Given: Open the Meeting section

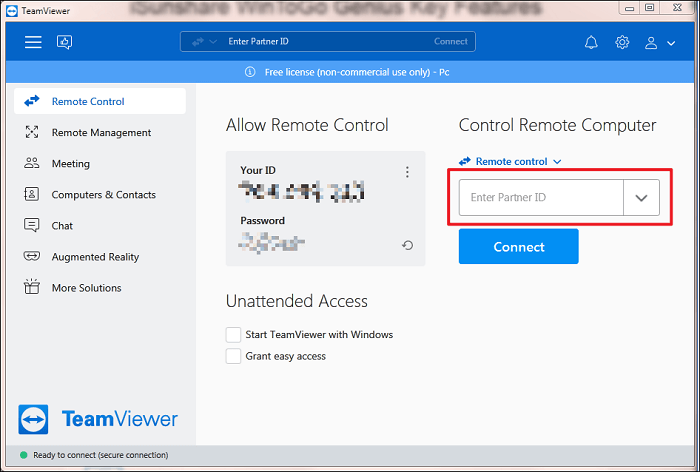Looking at the screenshot, I should pyautogui.click(x=100, y=163).
